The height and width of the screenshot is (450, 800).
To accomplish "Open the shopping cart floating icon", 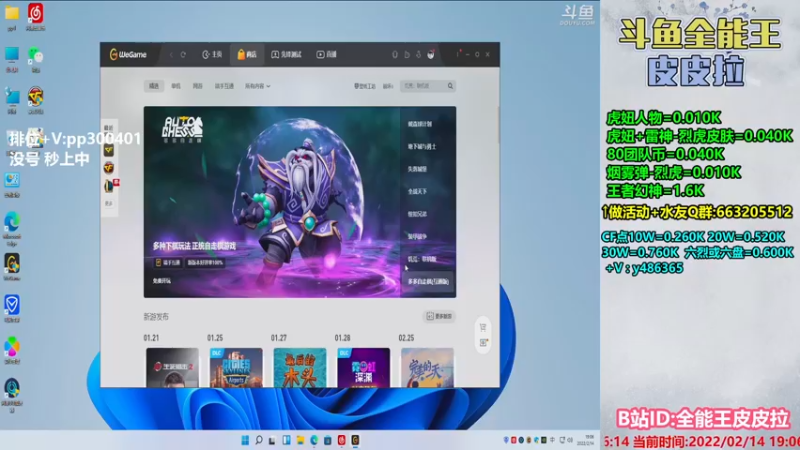I will click(483, 328).
